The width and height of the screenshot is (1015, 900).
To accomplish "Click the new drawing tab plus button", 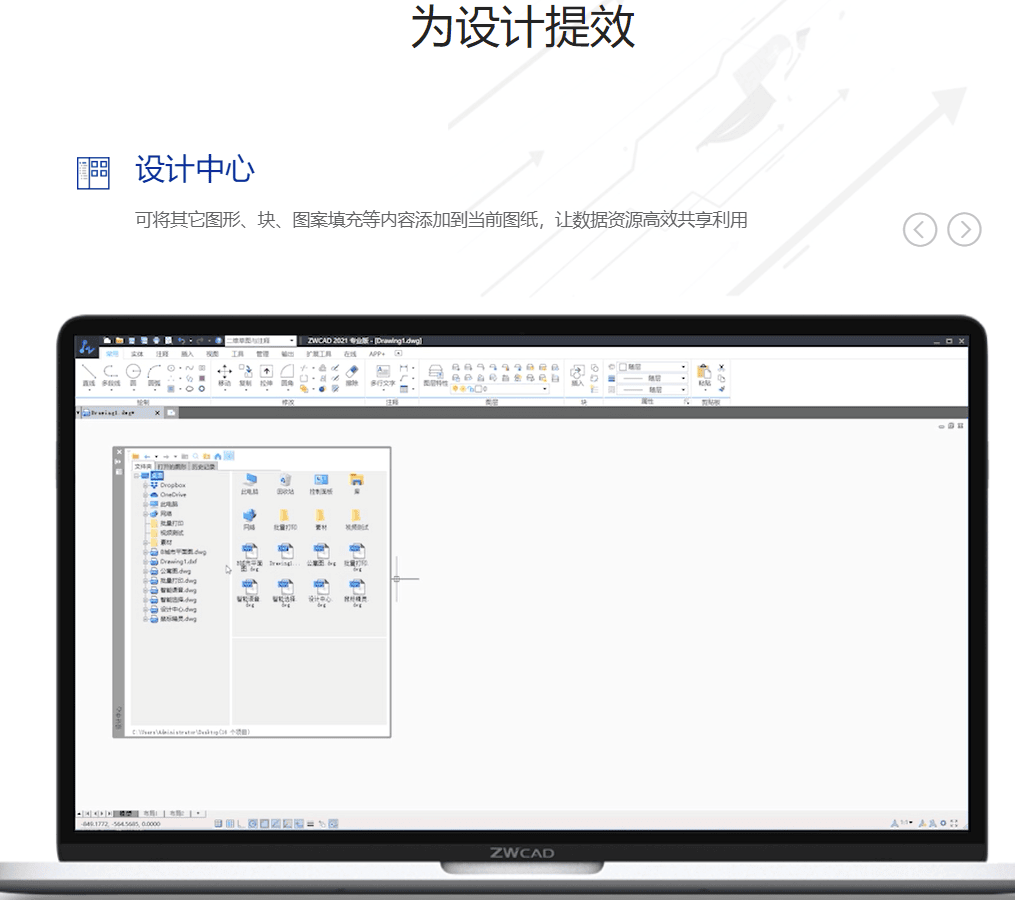I will pos(172,412).
